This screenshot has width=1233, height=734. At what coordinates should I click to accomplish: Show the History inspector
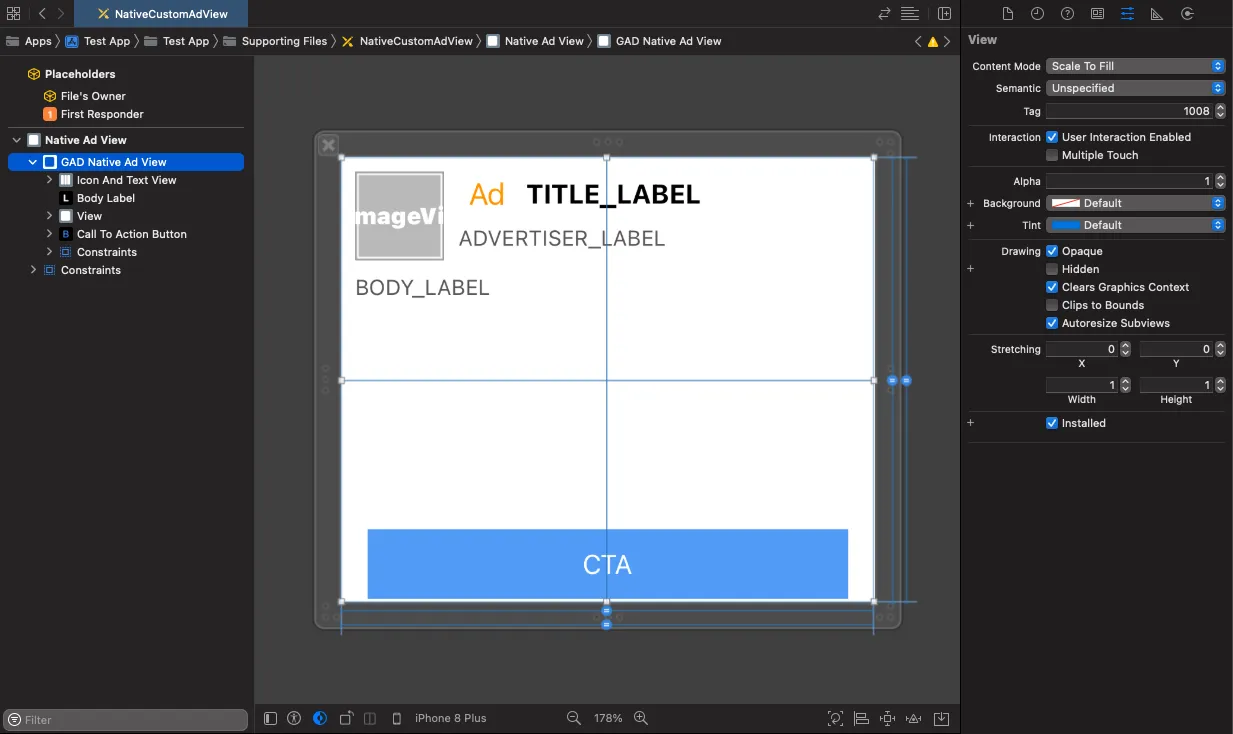1038,13
